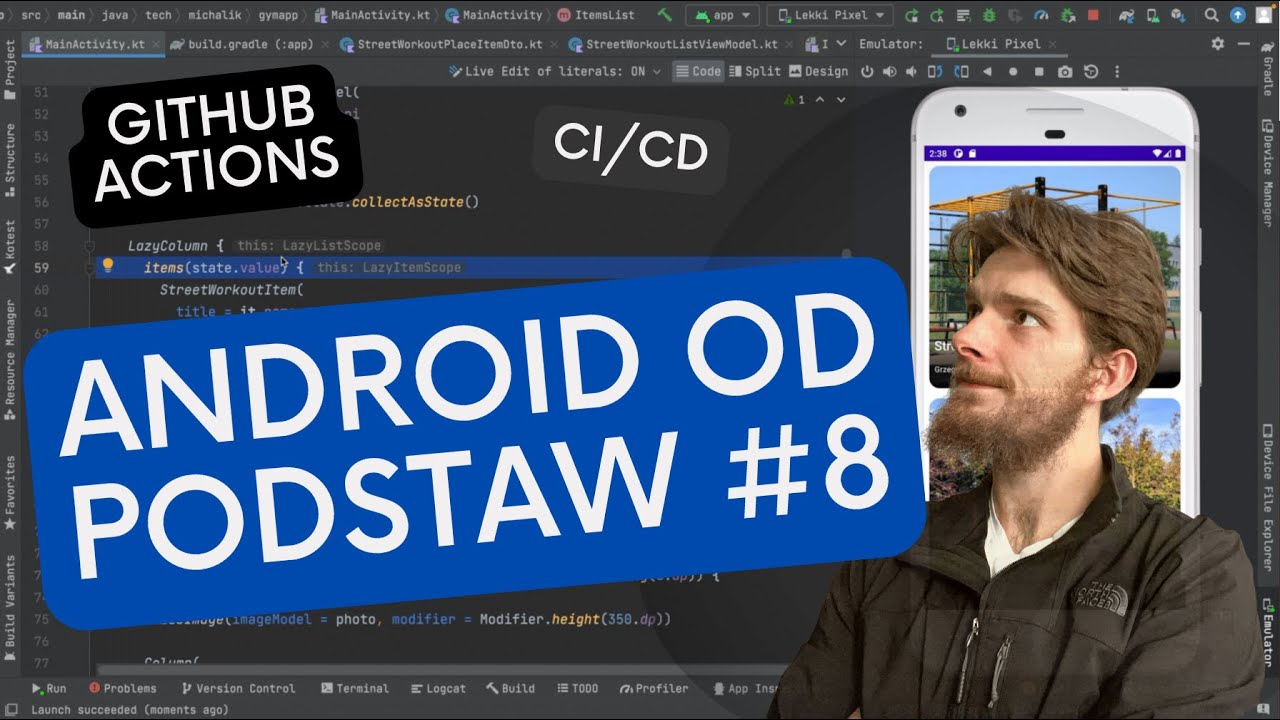Screen dimensions: 1280x720
Task: Open the emulator Snapshots clock icon
Action: point(1091,72)
